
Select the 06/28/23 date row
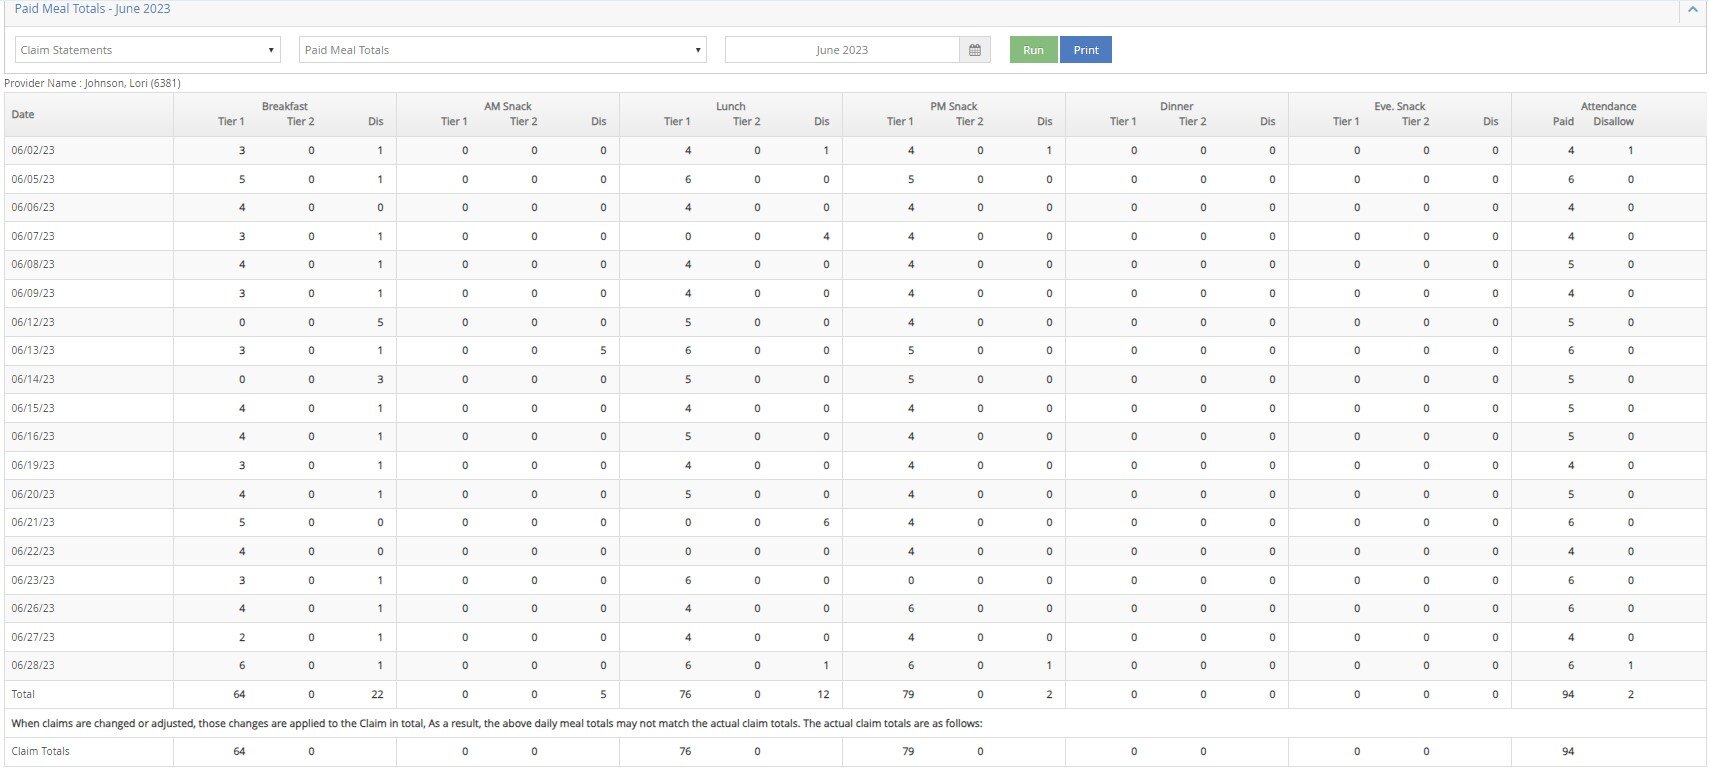33,665
